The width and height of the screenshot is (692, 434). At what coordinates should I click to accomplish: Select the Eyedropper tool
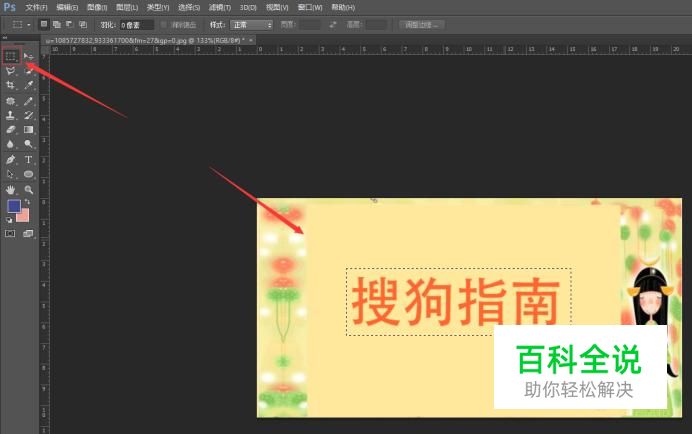coord(28,85)
